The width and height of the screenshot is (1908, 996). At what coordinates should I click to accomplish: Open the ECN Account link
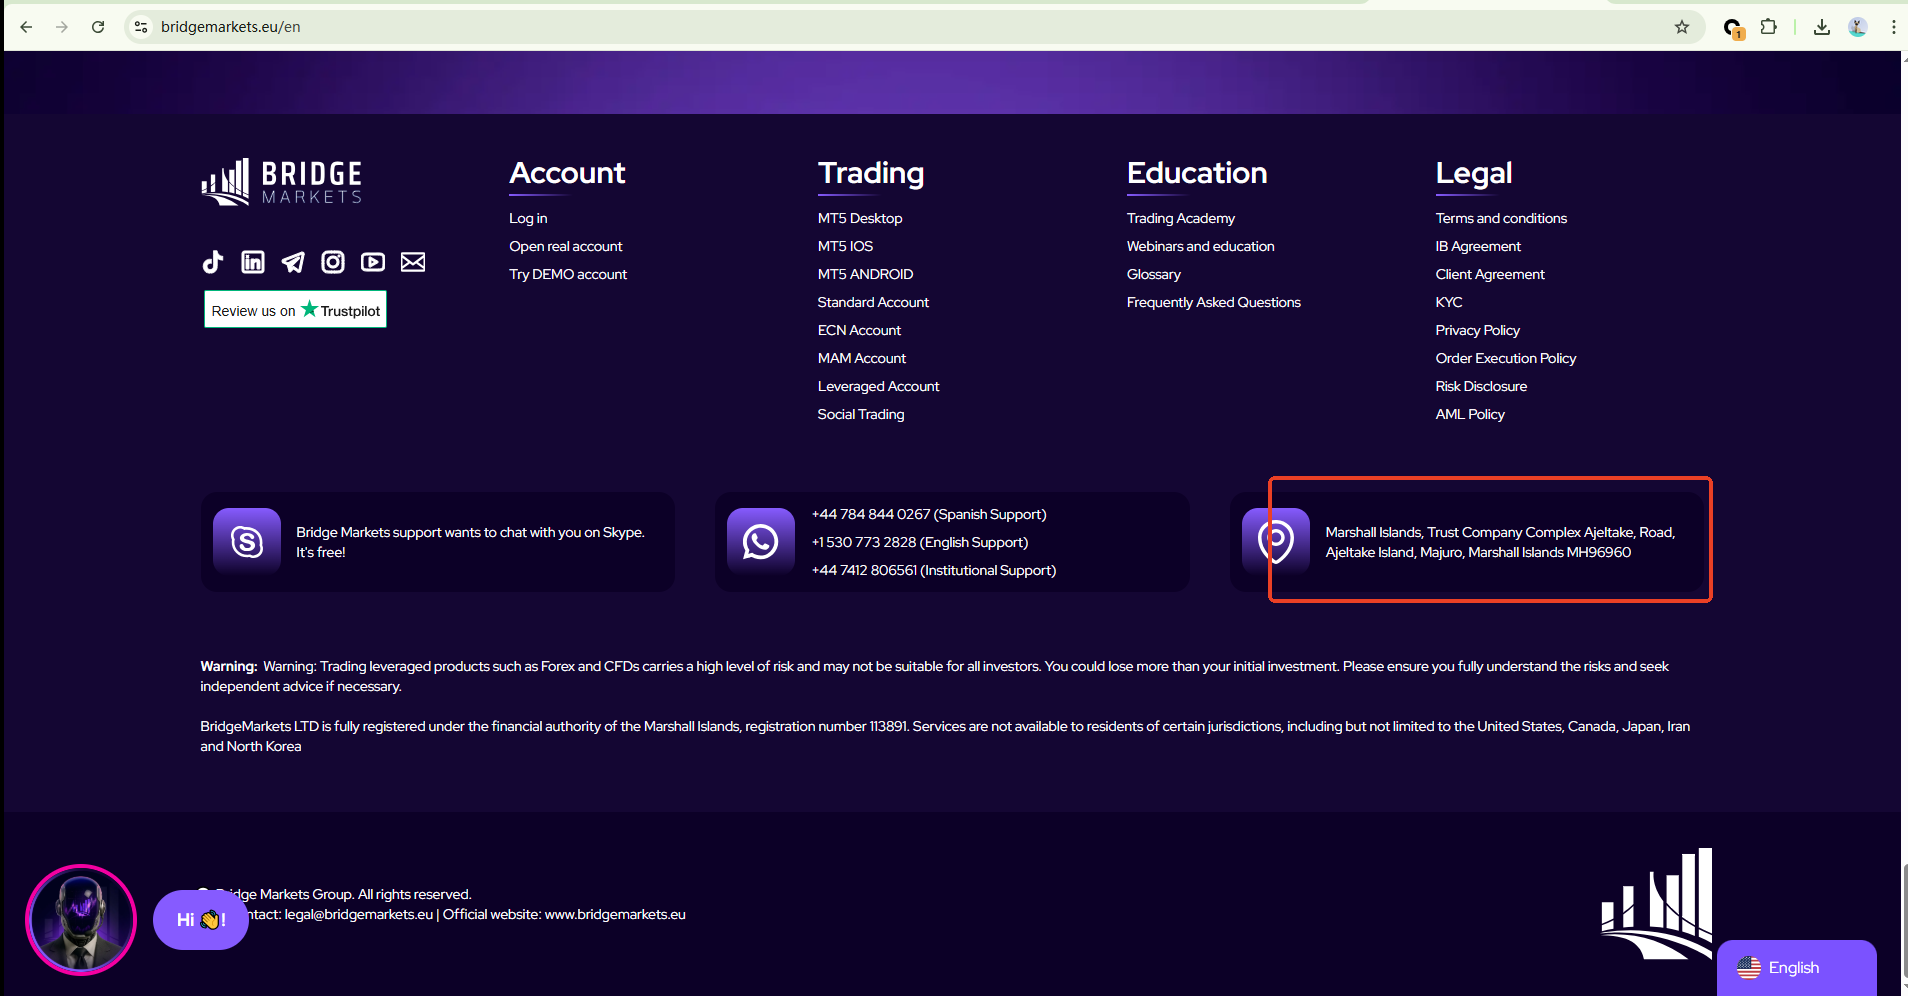click(x=859, y=330)
